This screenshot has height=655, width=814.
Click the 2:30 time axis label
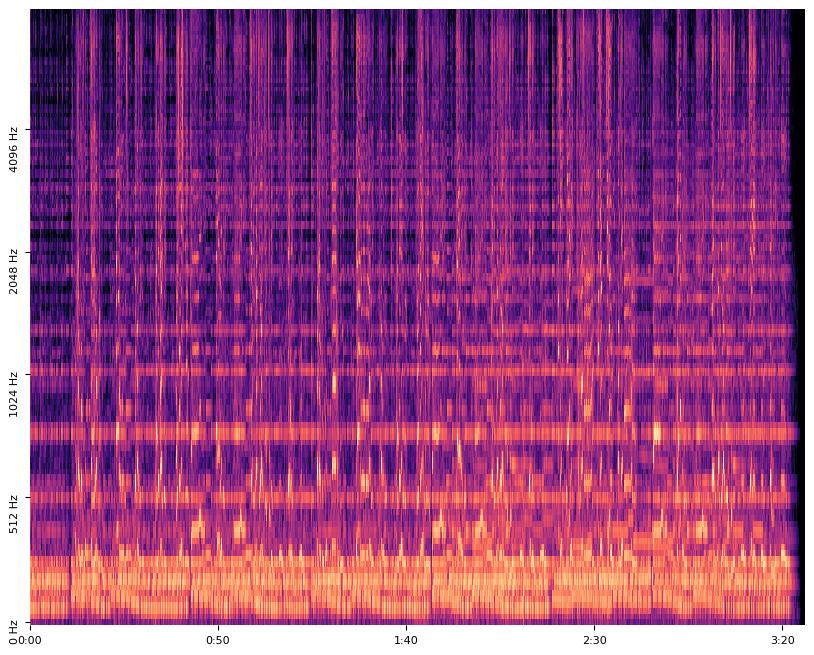click(595, 640)
